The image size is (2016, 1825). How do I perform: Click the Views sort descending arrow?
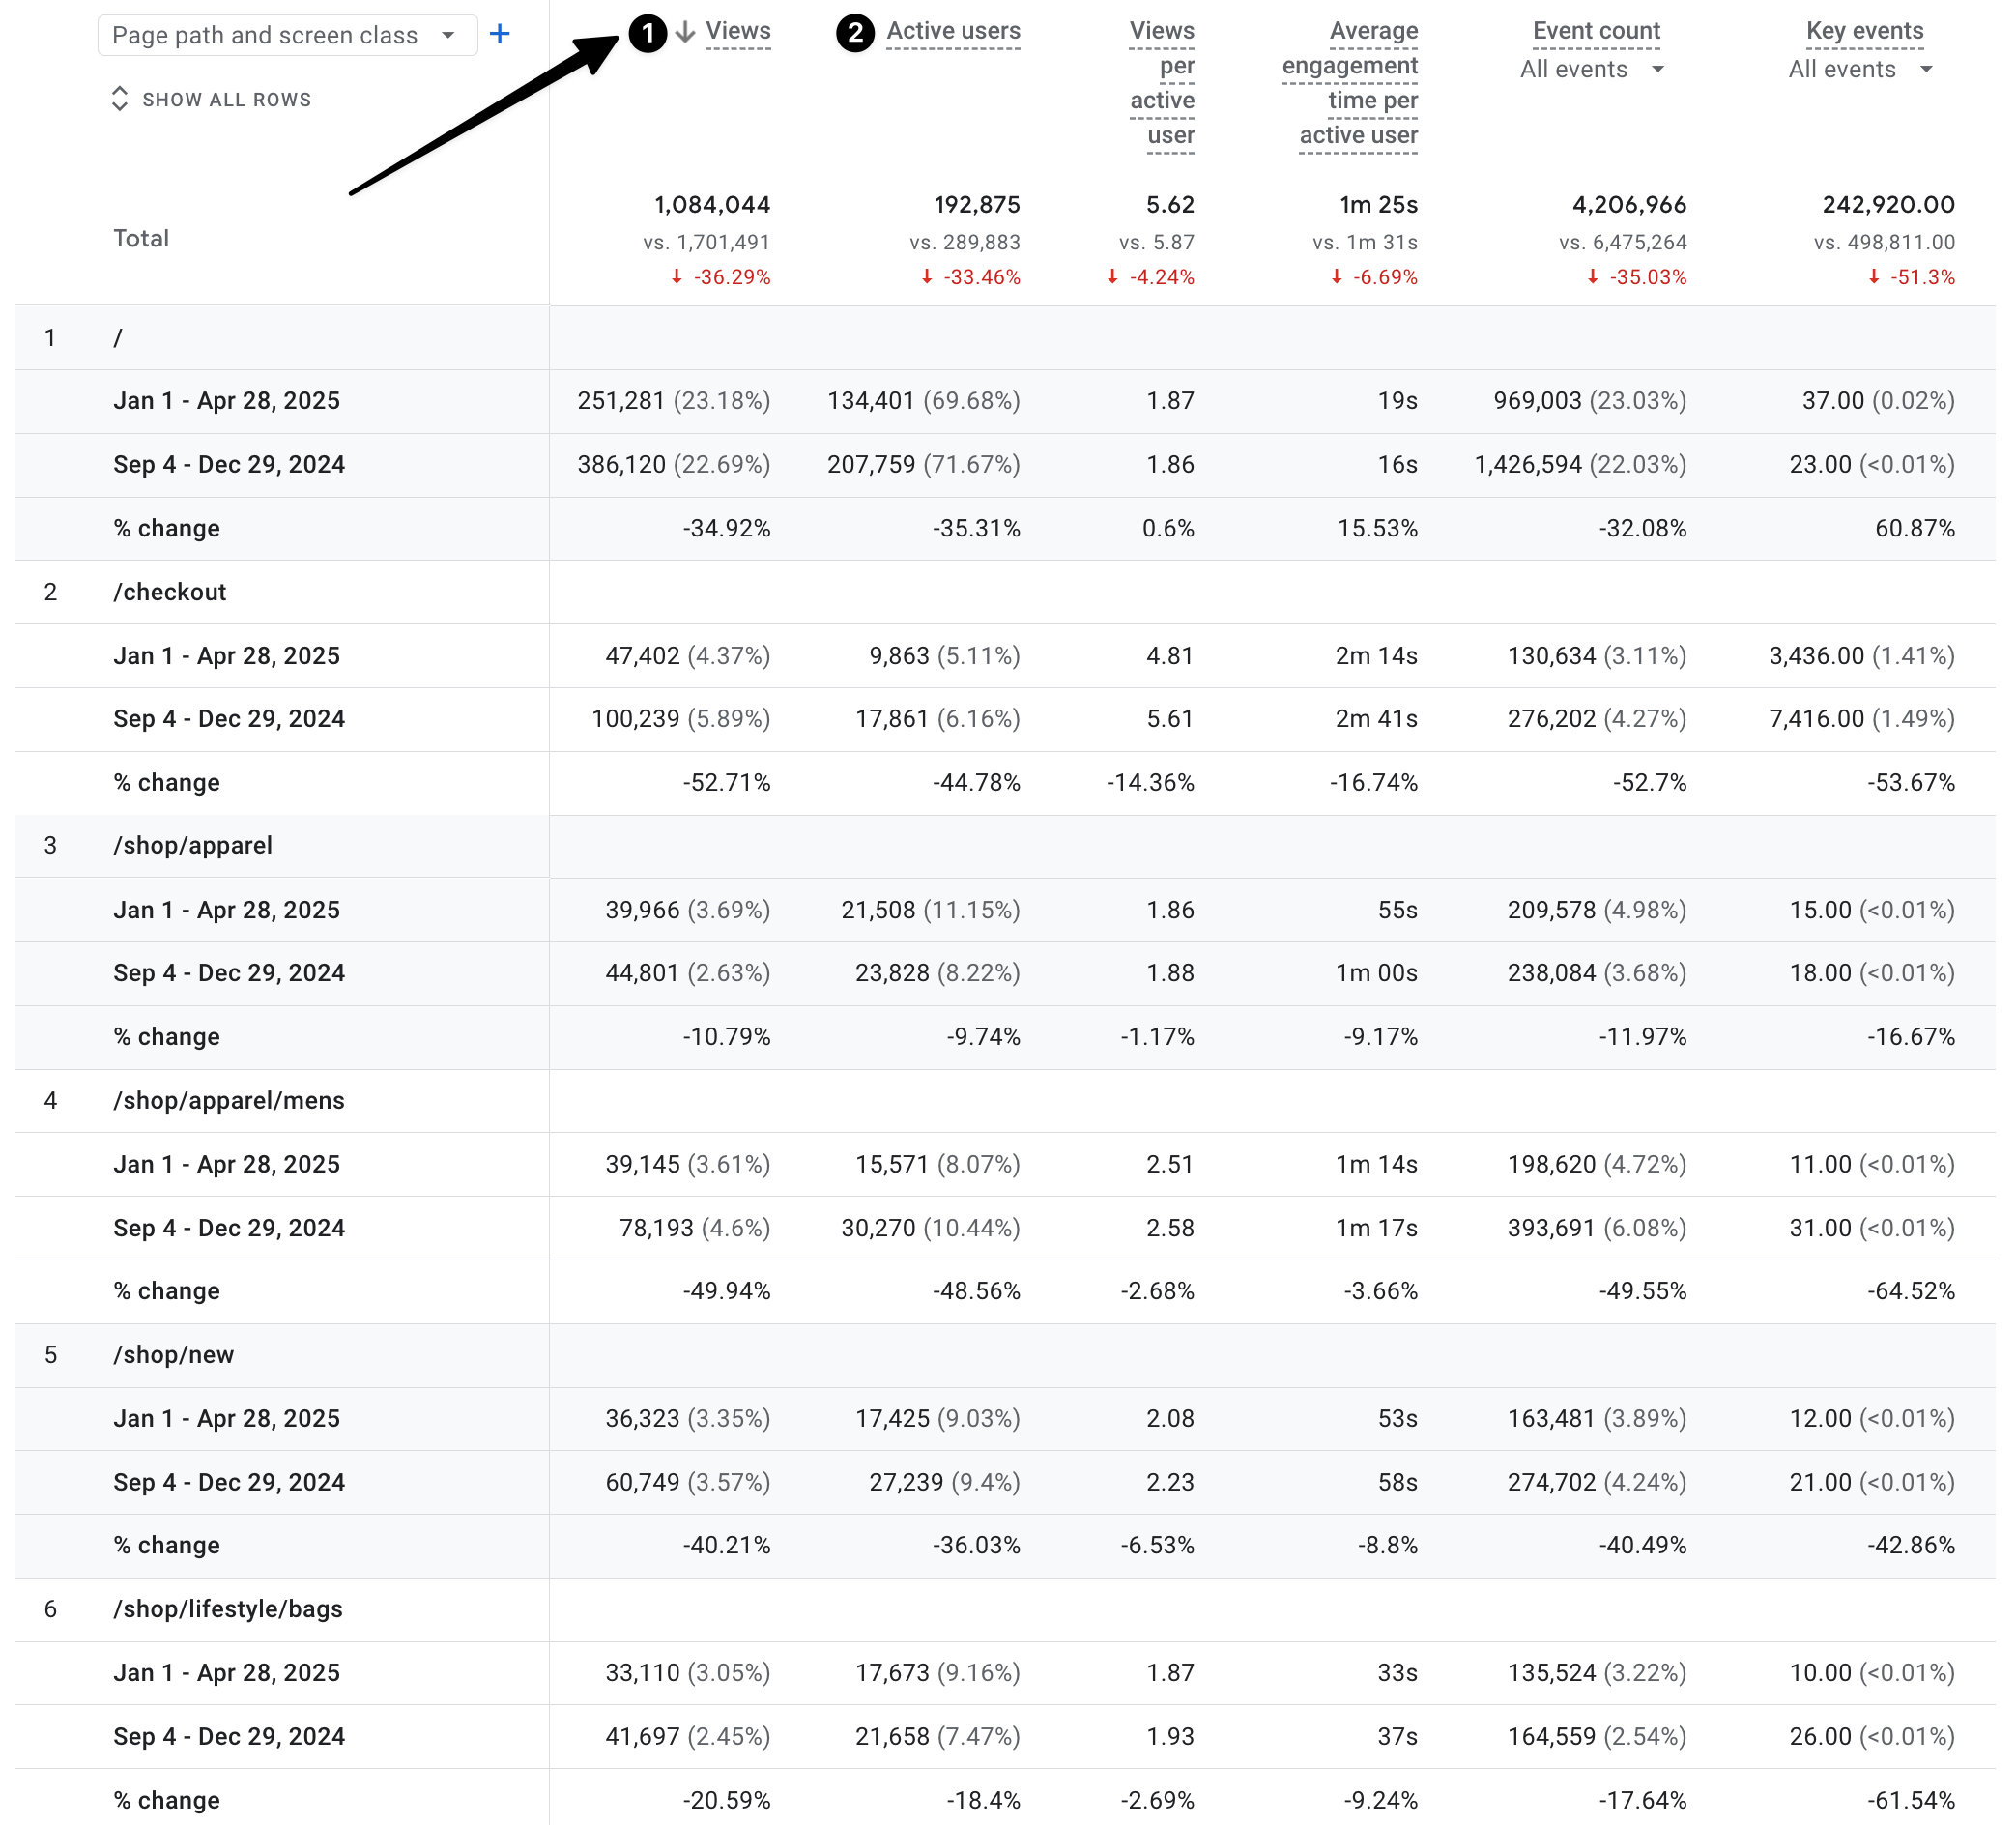coord(685,32)
